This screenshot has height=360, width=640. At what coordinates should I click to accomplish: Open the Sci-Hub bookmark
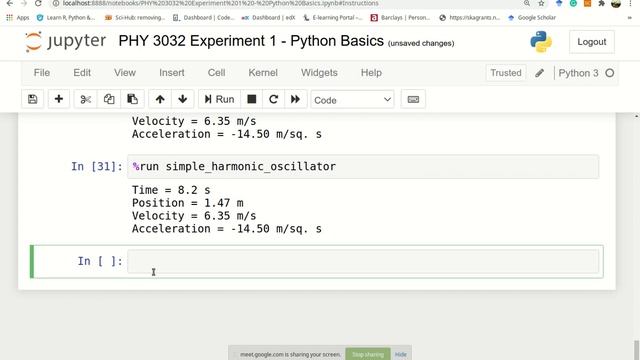pyautogui.click(x=135, y=18)
